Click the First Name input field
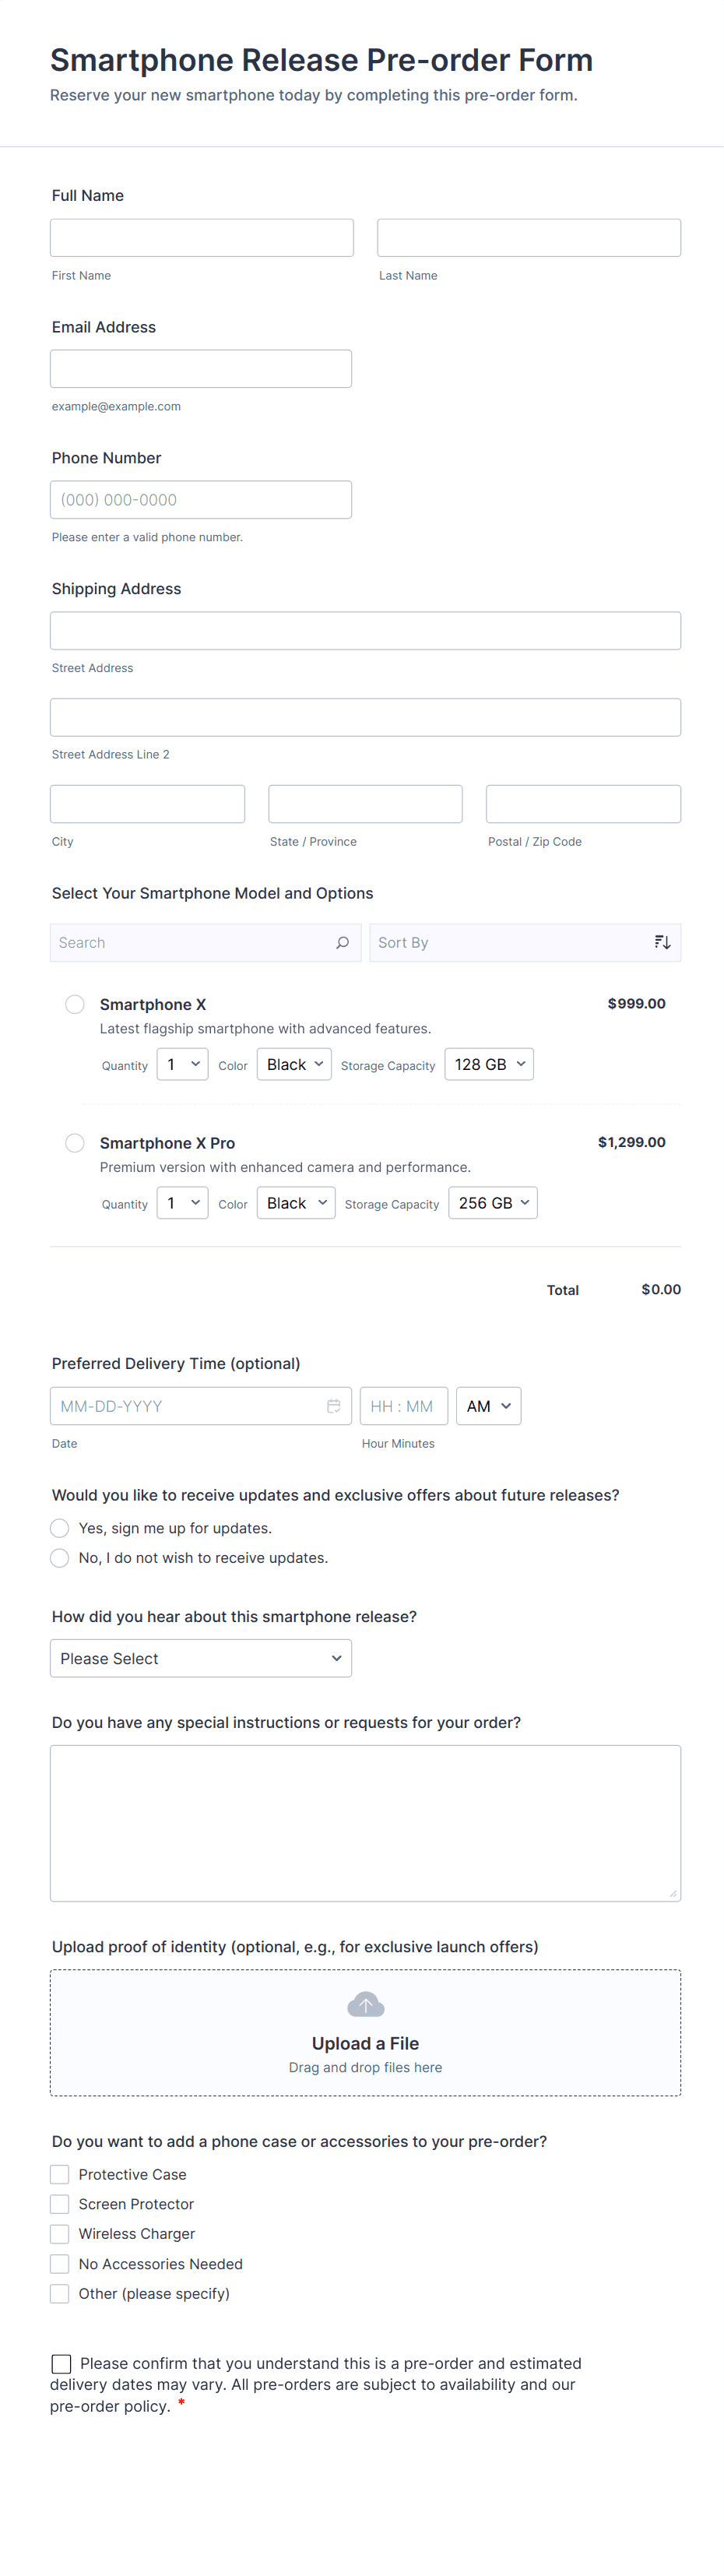This screenshot has height=2576, width=724. (202, 238)
